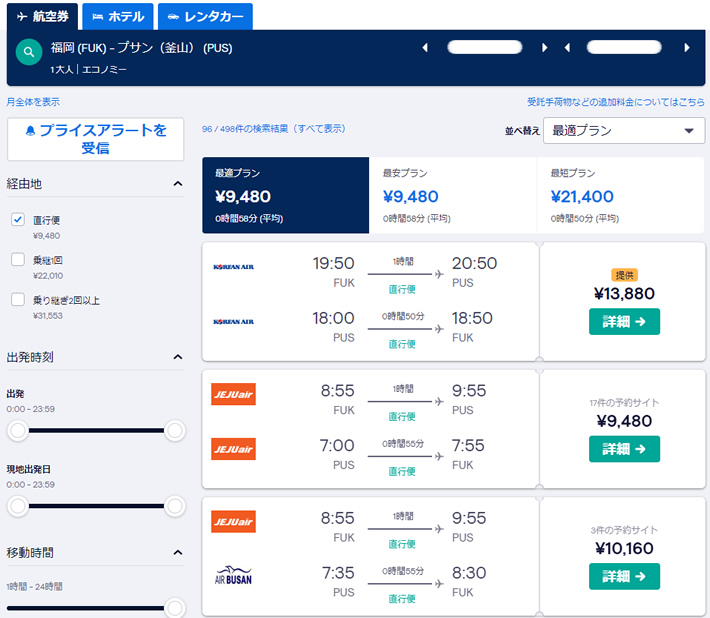The image size is (710, 618).
Task: Click the 移動時間 slider right handle
Action: pyautogui.click(x=175, y=608)
